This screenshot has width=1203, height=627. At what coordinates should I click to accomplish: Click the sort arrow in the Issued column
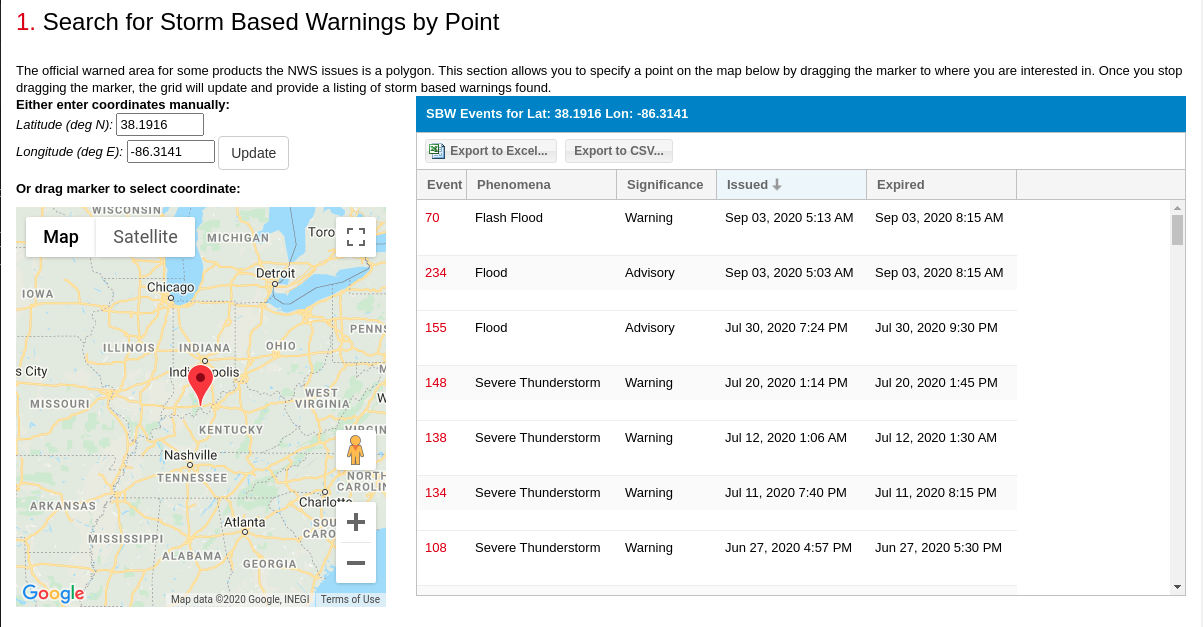tap(777, 185)
